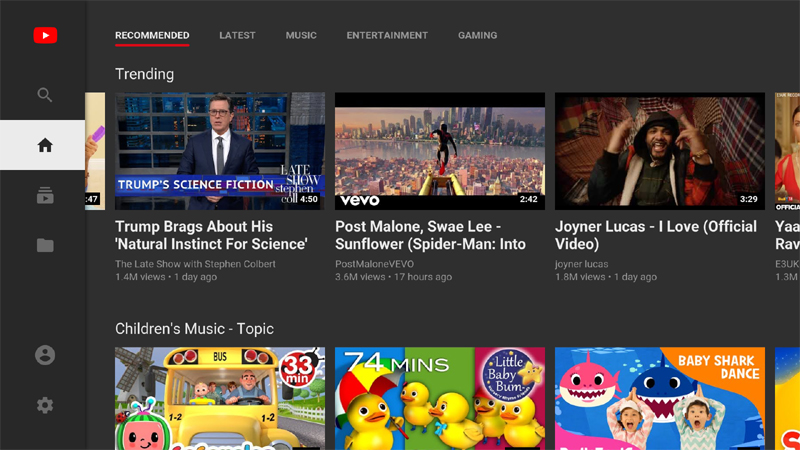Open the Cocomelon bus 33 min thumbnail
Screen dimensions: 800x450
pos(220,398)
